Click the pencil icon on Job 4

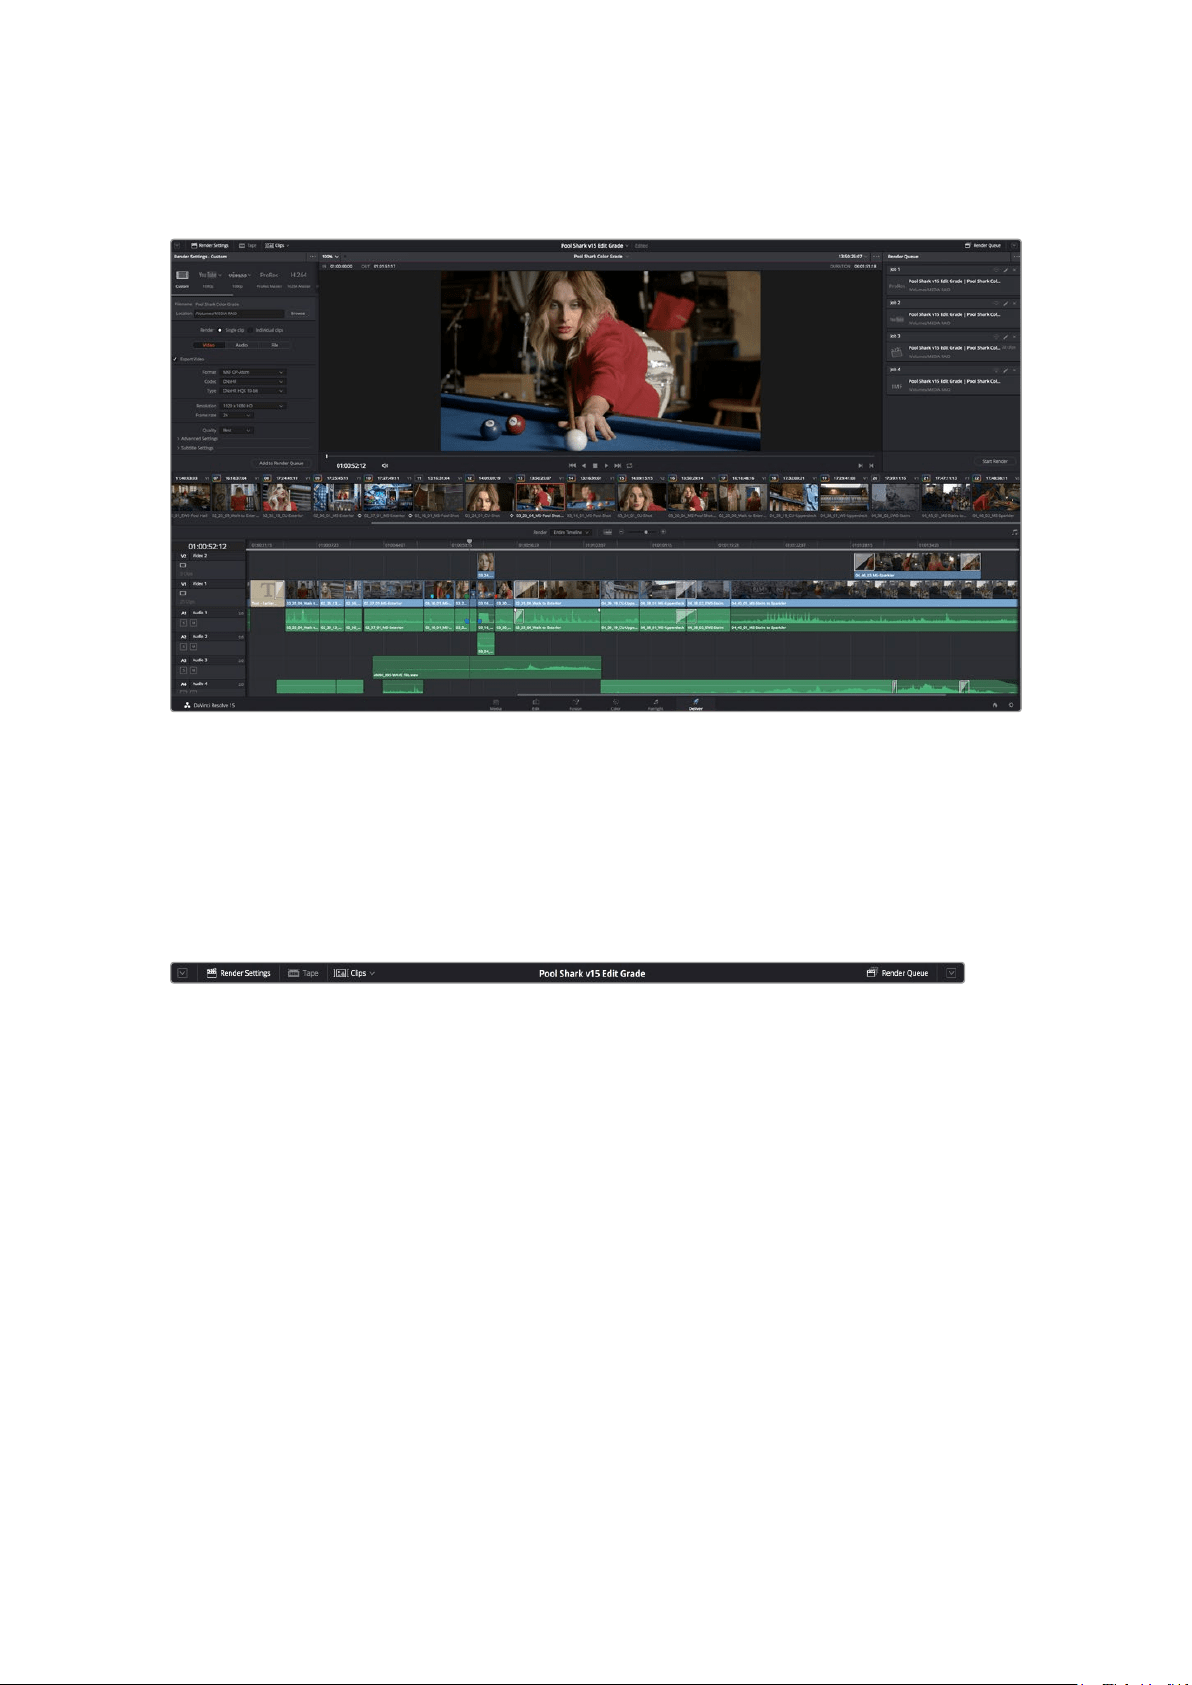pyautogui.click(x=1005, y=370)
